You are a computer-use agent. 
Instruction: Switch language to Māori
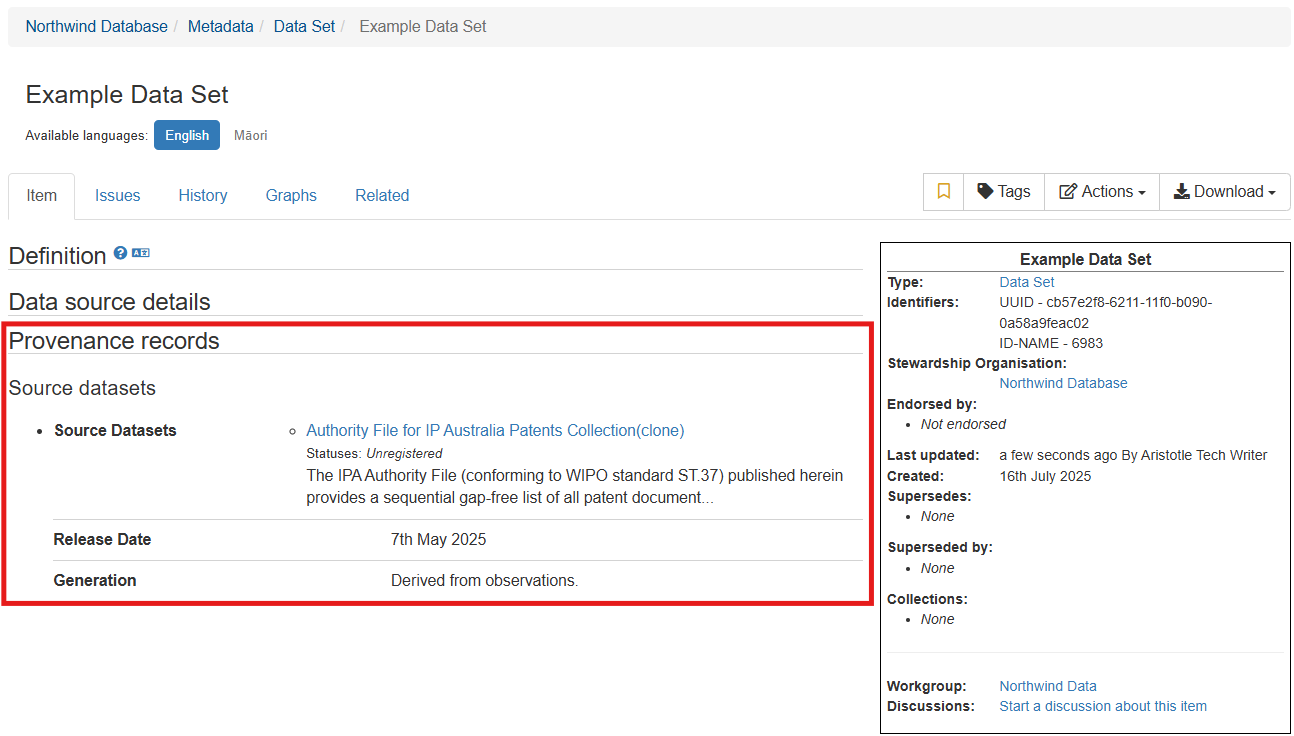[250, 136]
